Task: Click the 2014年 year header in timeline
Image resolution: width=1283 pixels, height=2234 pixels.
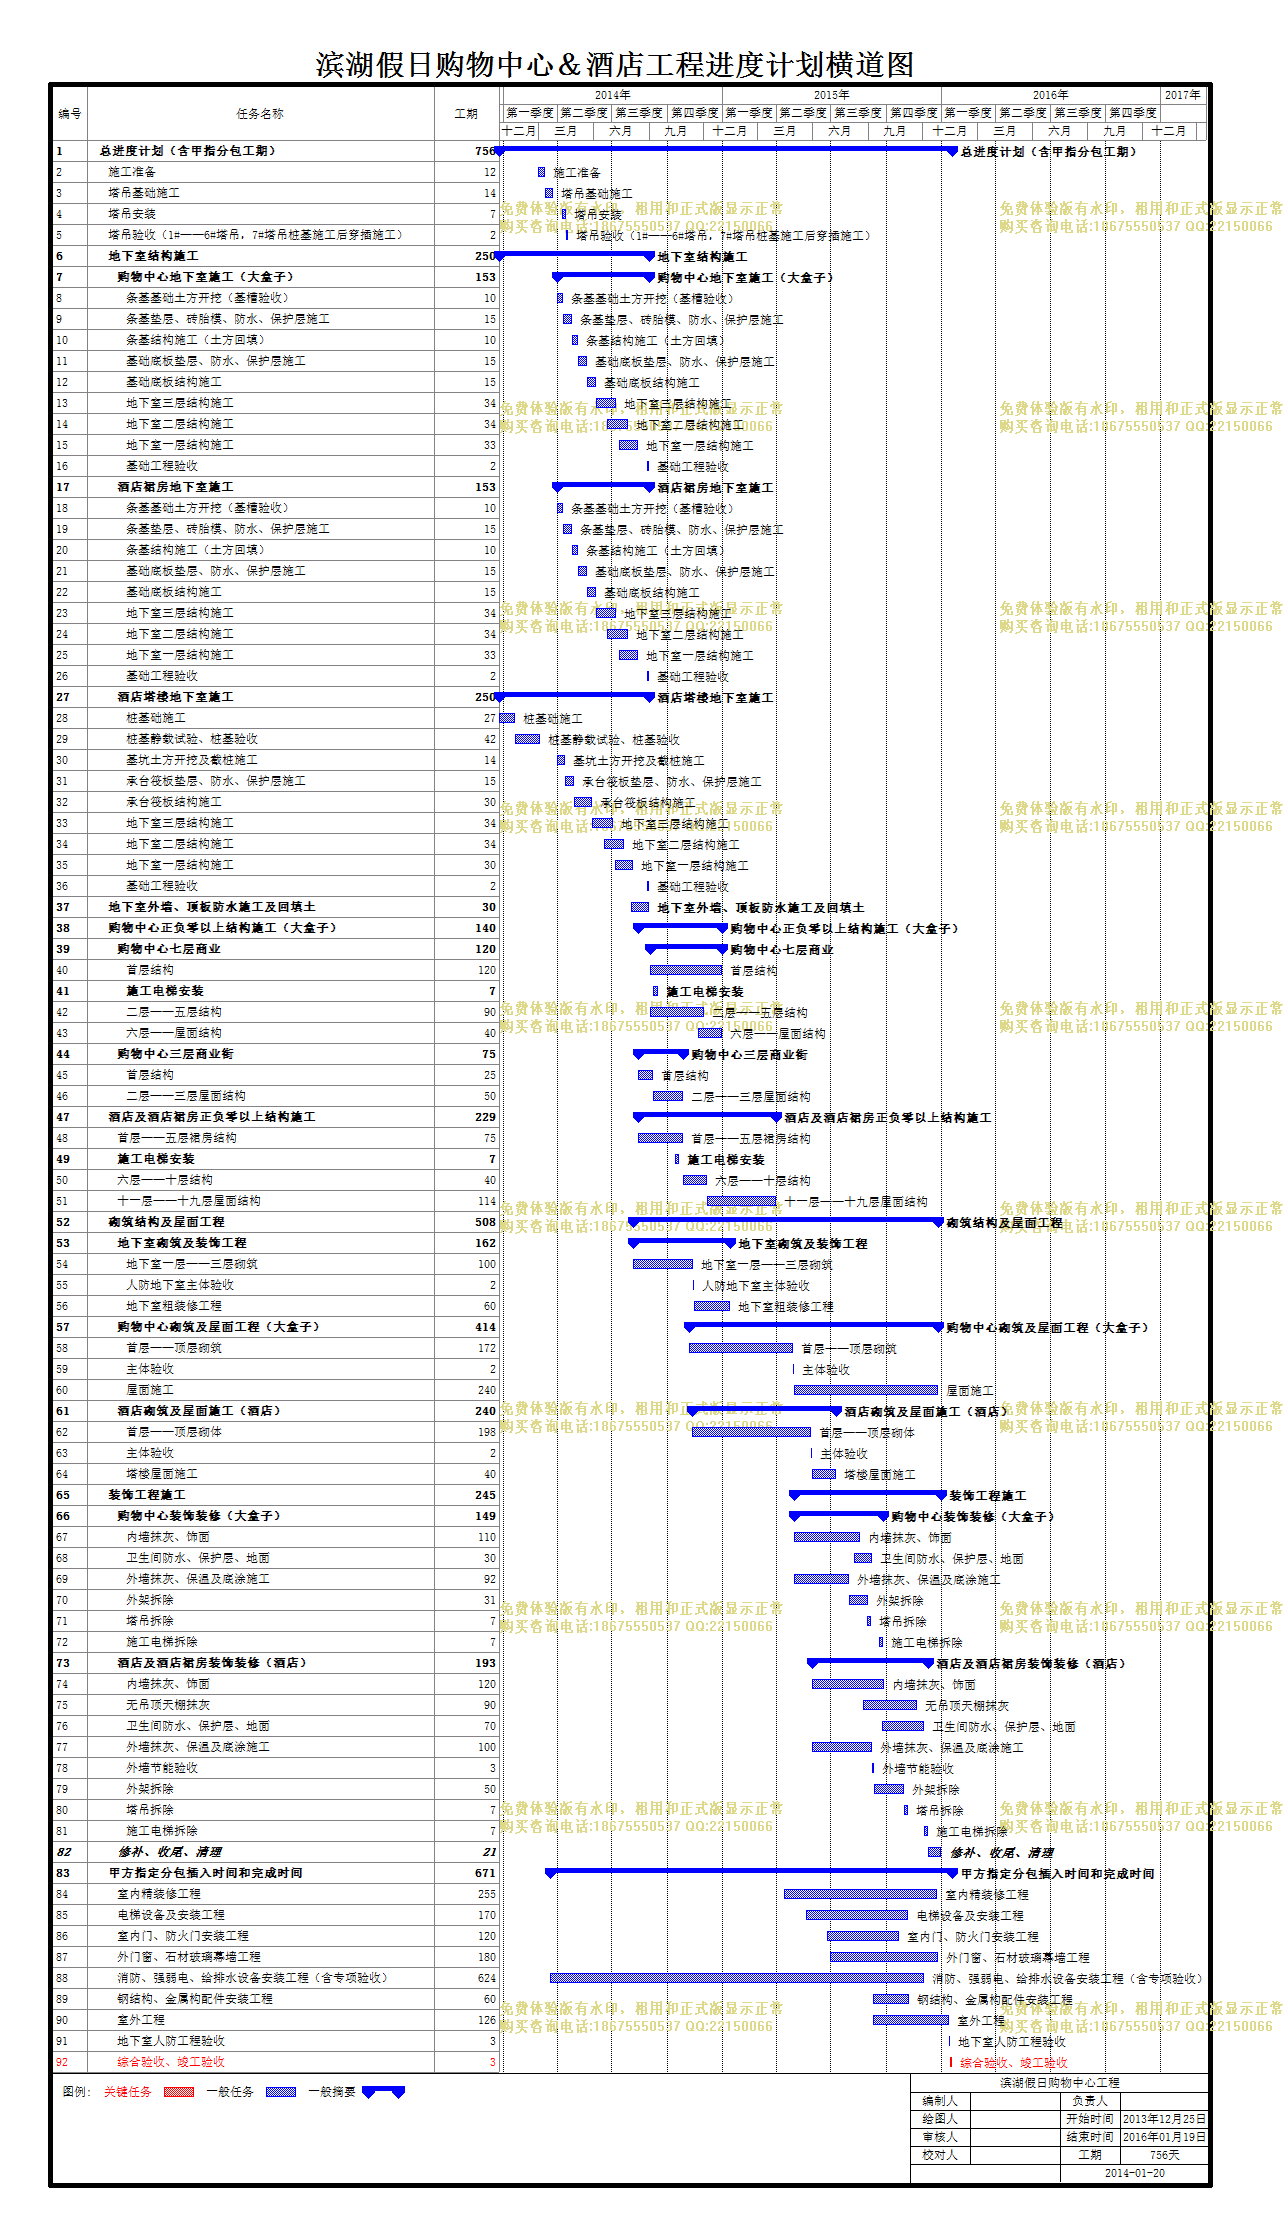Action: tap(613, 95)
